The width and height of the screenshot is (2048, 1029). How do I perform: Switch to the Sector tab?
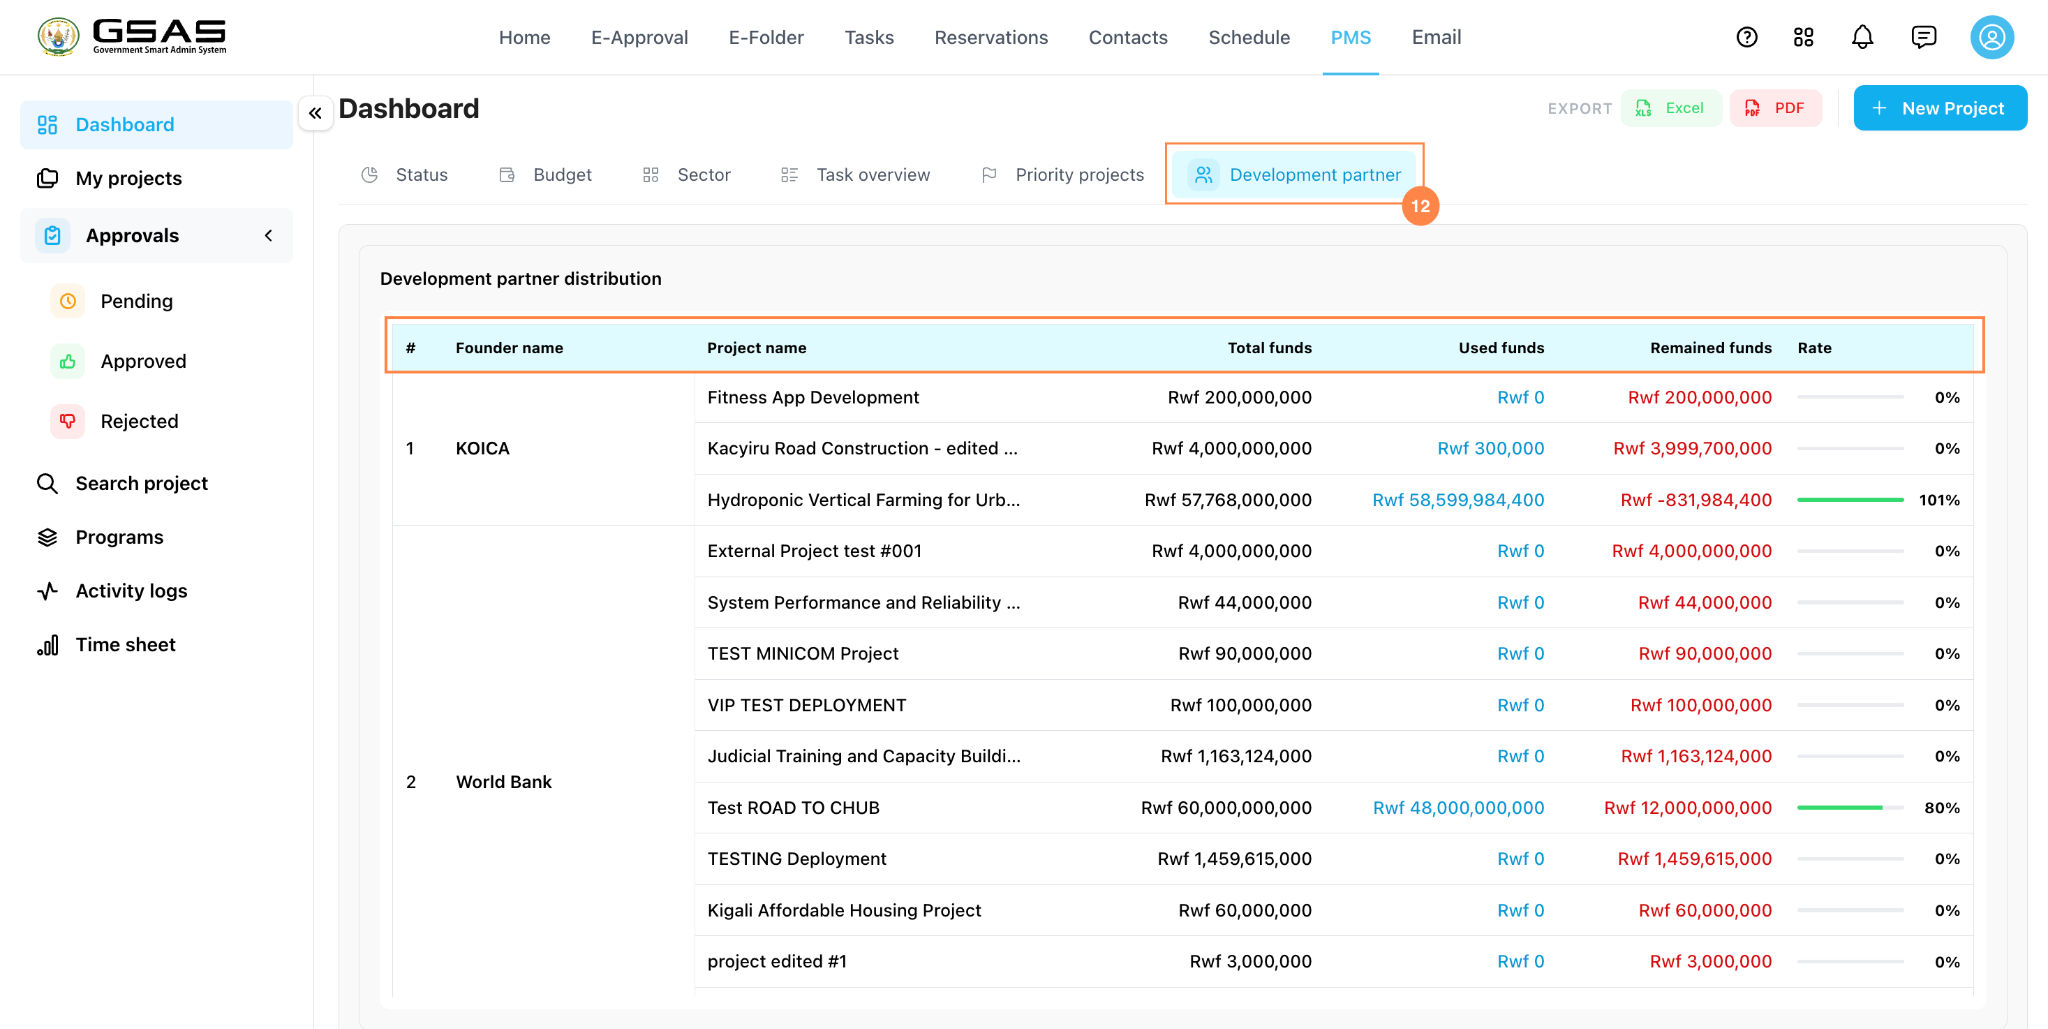click(x=687, y=175)
